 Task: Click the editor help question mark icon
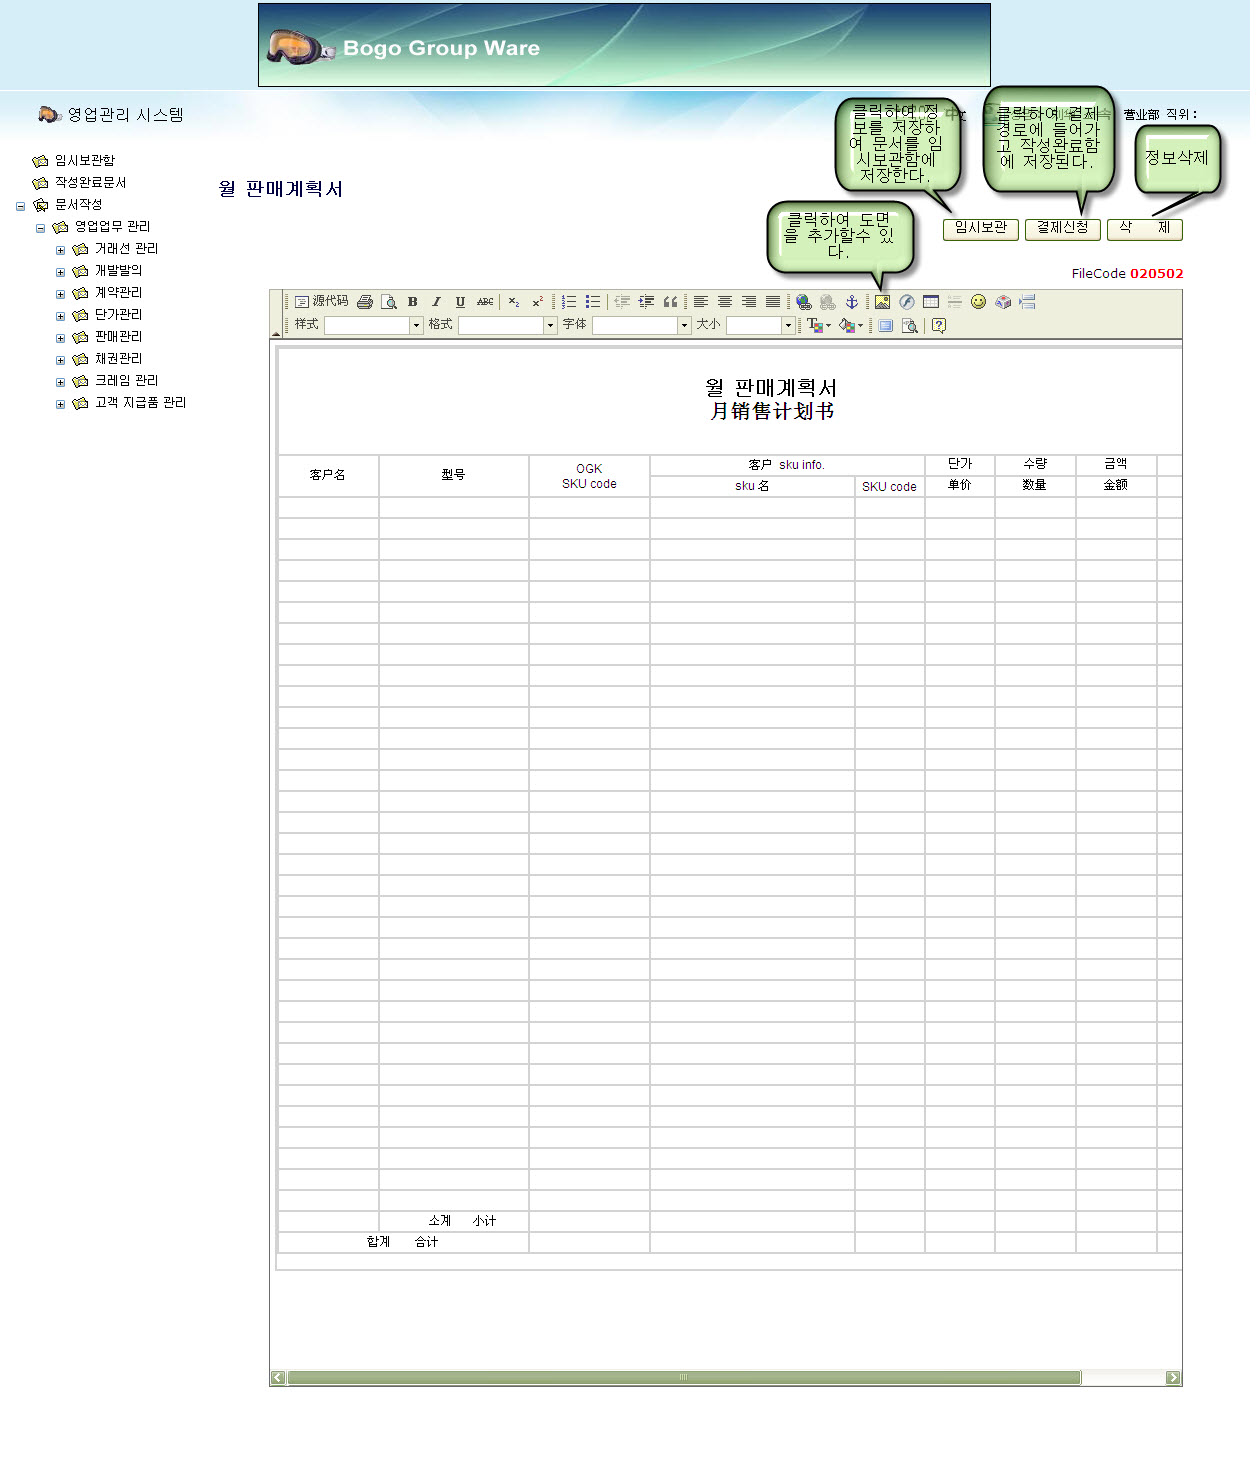click(x=938, y=326)
